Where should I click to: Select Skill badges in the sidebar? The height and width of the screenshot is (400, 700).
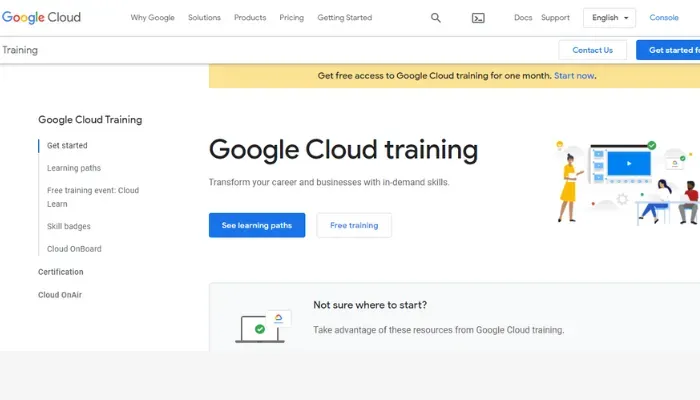click(x=69, y=226)
